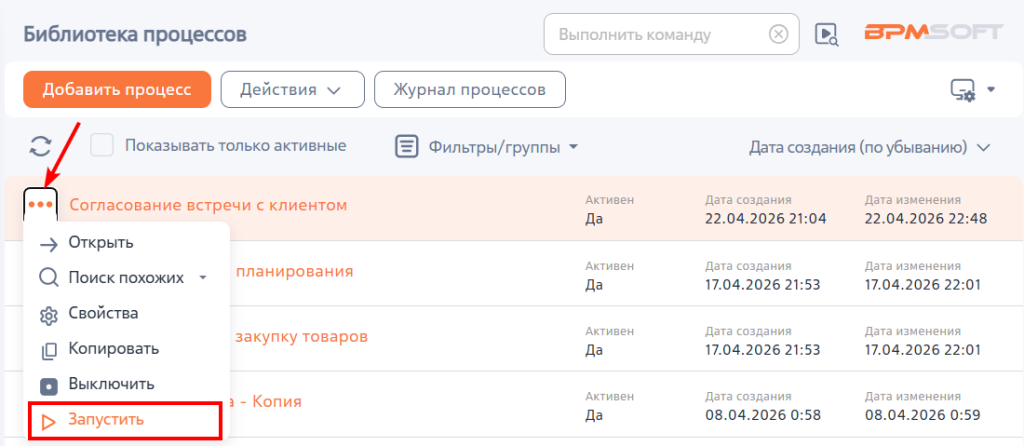Open process 'Согласование встречи с клиентом'
This screenshot has height=446, width=1024.
pos(208,205)
